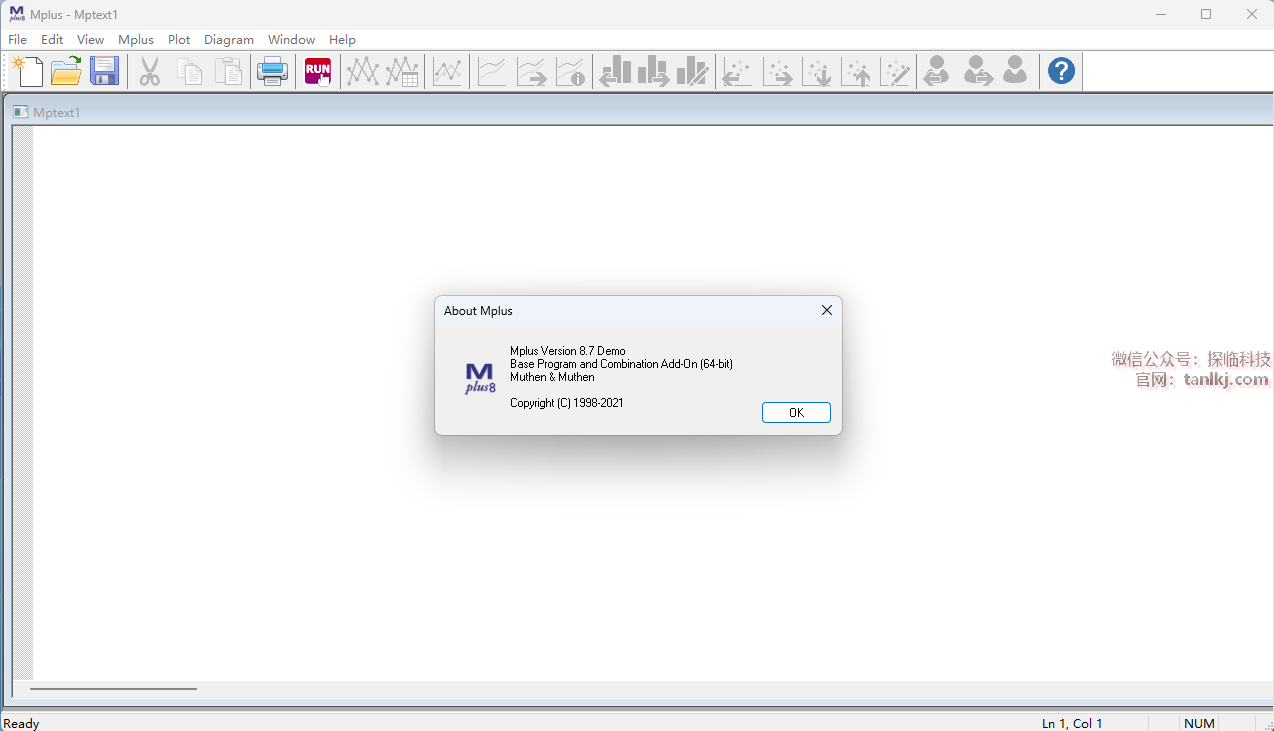Viewport: 1274px width, 731px height.
Task: Close the Mplus main window
Action: 1251,14
